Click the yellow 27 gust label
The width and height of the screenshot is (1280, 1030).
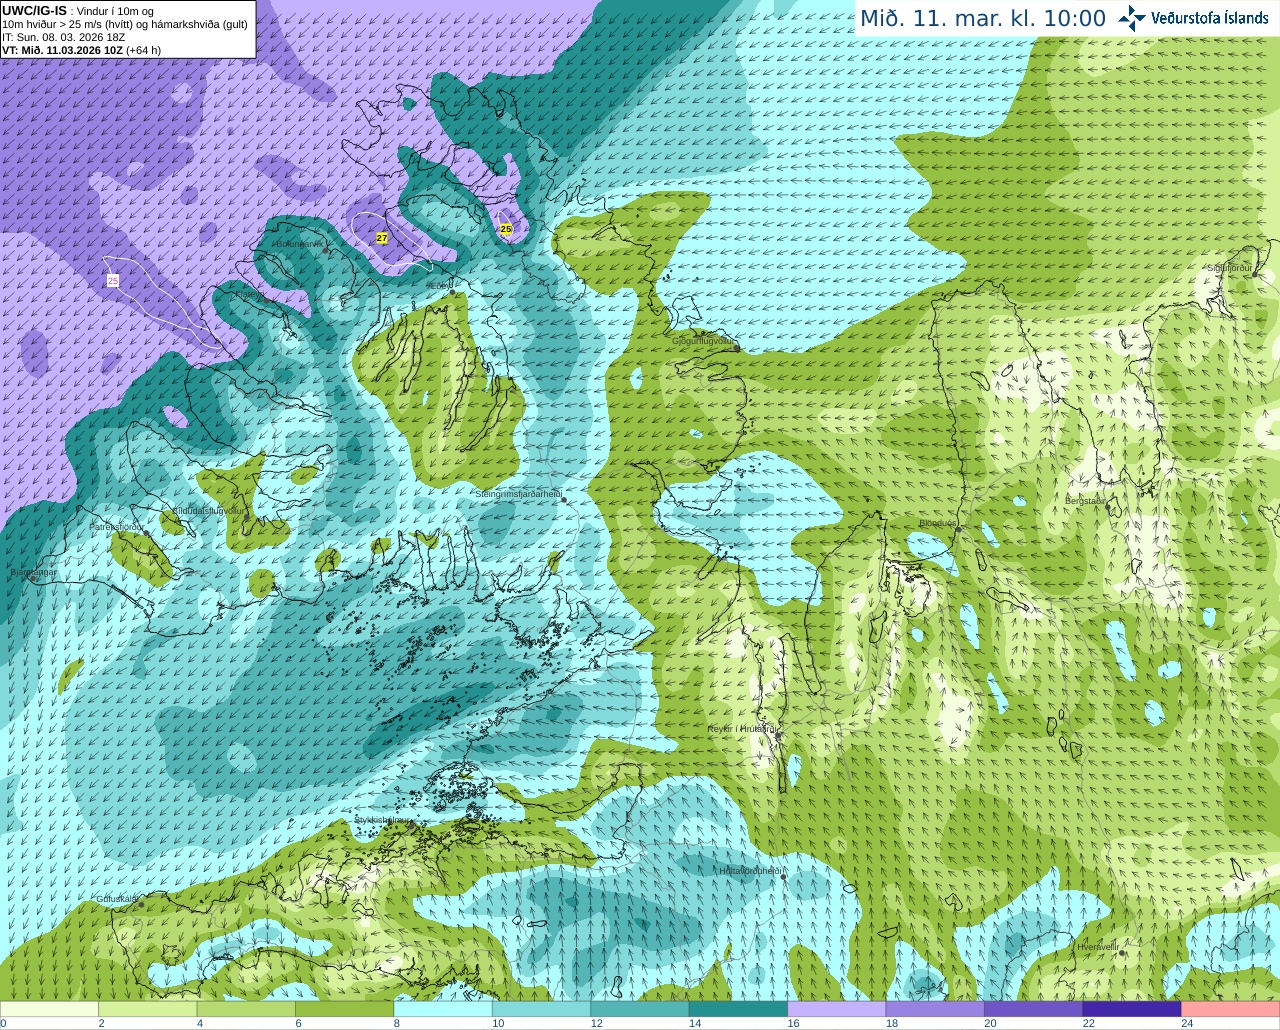[x=382, y=238]
